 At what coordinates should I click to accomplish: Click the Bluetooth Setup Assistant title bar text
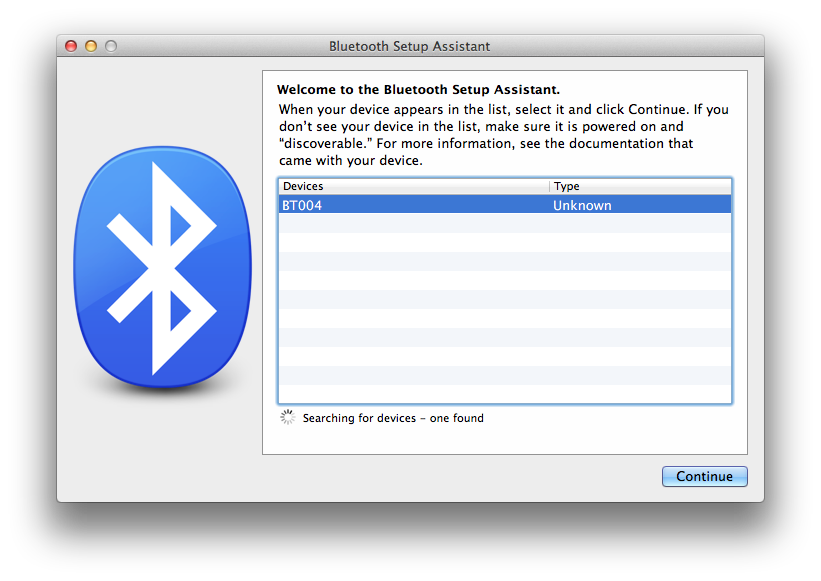pyautogui.click(x=409, y=46)
